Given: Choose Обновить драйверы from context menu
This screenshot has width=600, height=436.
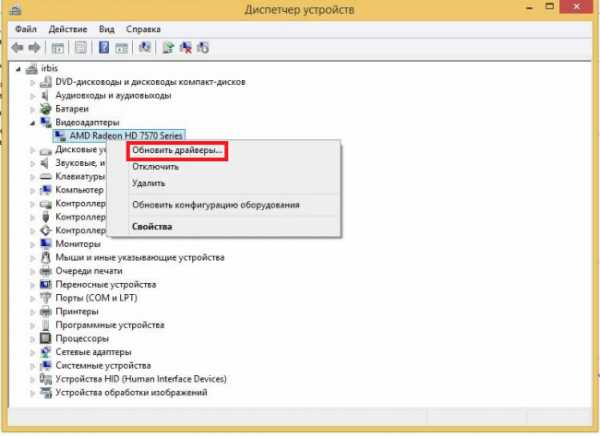Looking at the screenshot, I should point(177,150).
